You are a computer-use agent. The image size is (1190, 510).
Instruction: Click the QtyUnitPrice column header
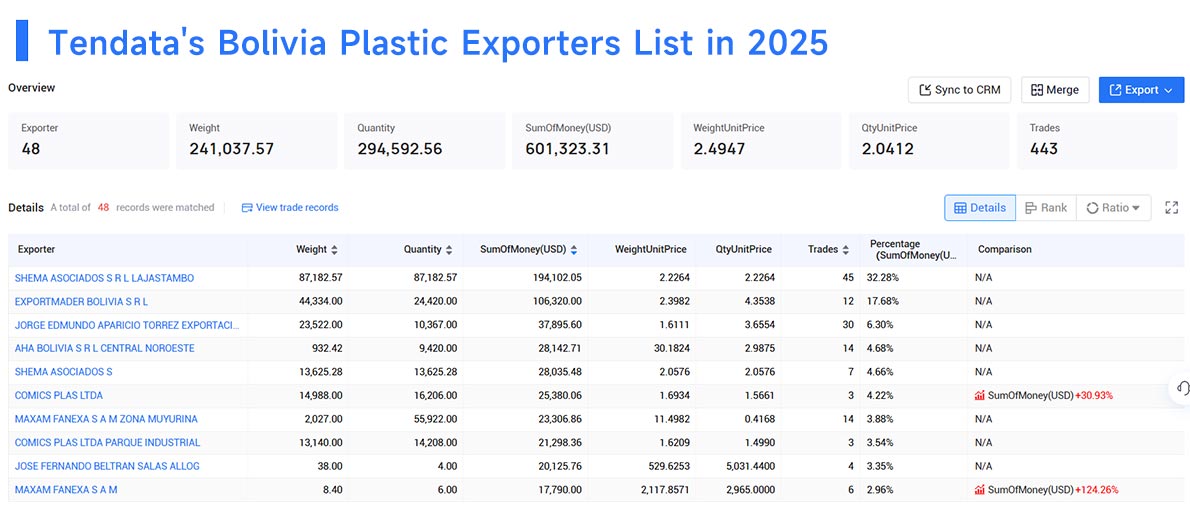click(x=744, y=250)
